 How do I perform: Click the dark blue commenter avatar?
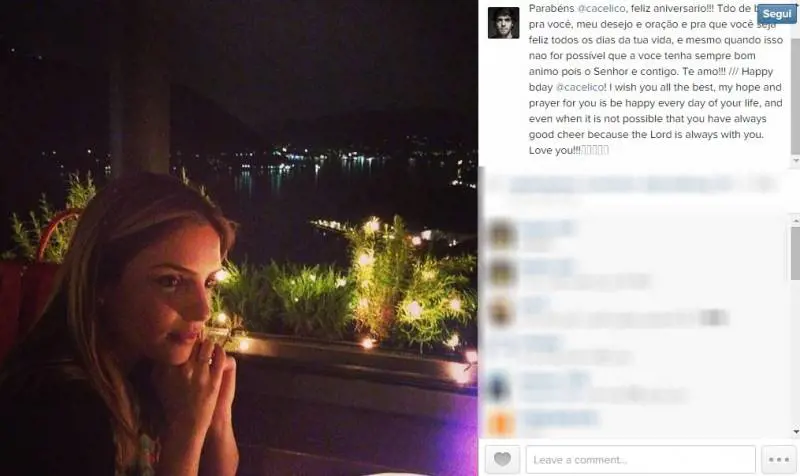pos(498,386)
